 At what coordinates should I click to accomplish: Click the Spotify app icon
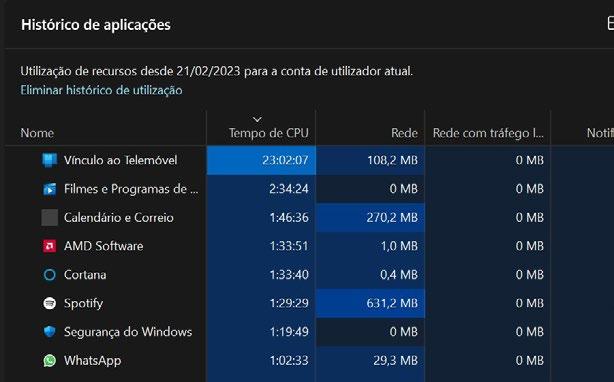point(49,303)
